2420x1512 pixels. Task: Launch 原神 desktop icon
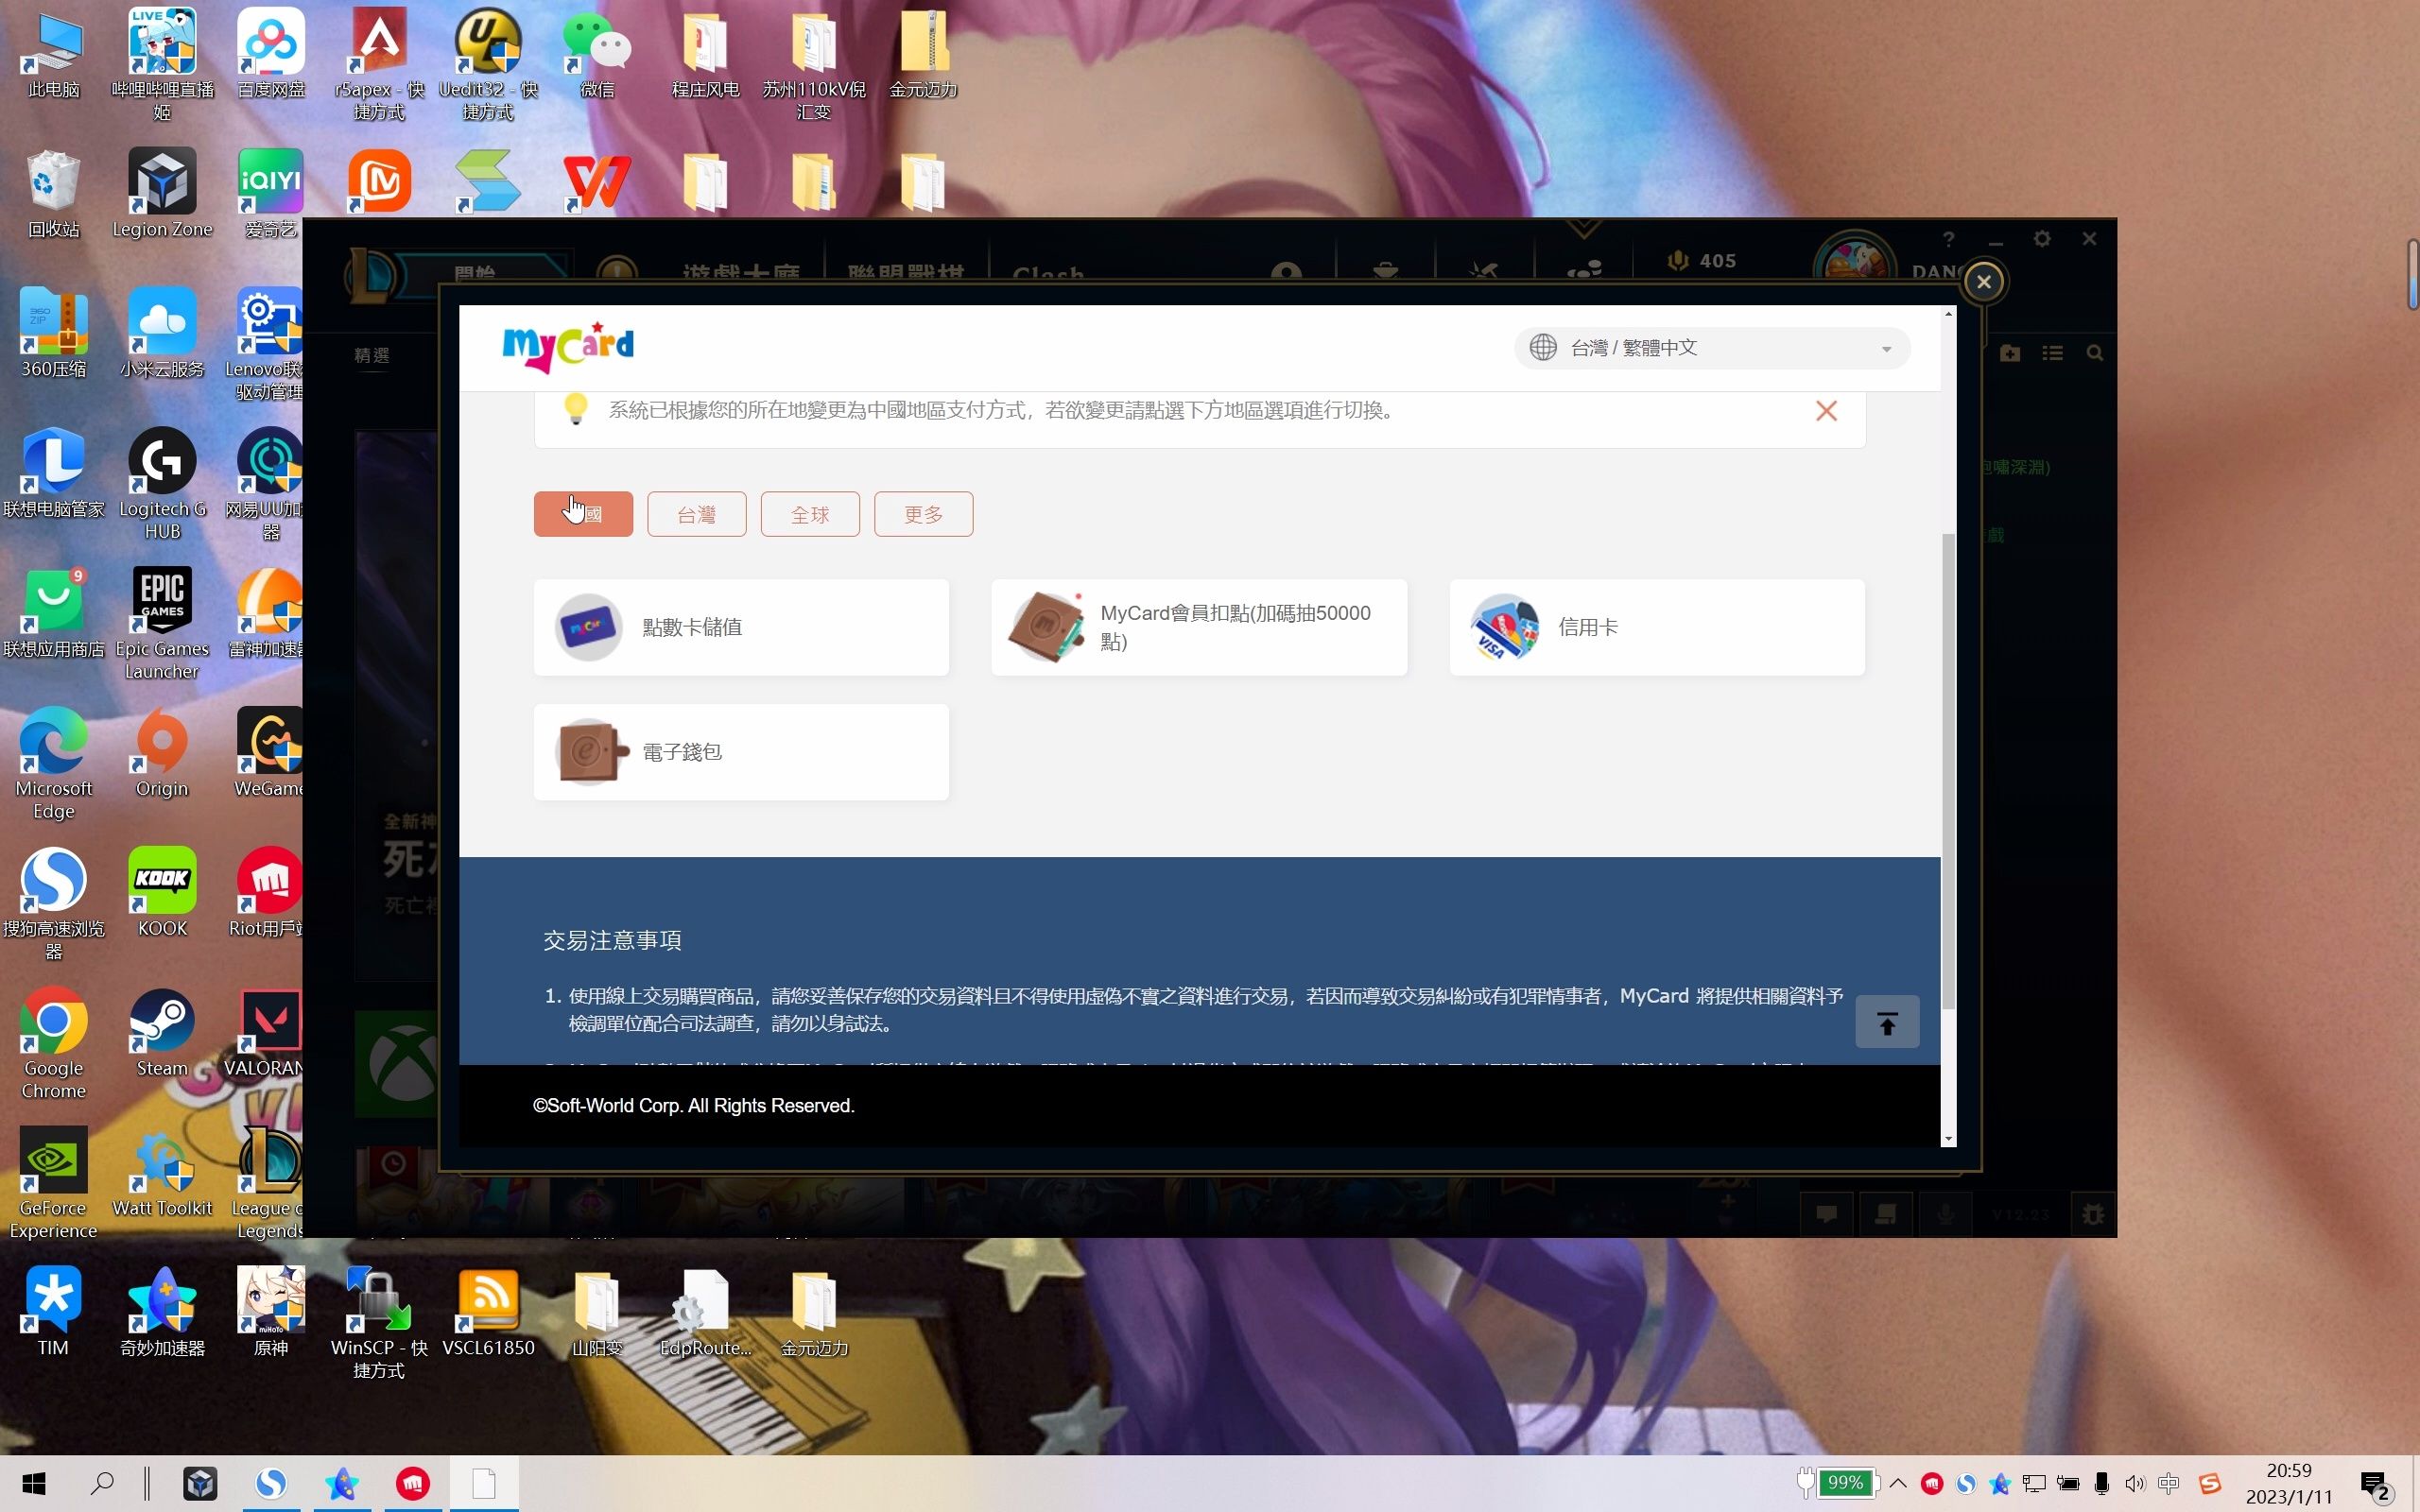pyautogui.click(x=271, y=1313)
